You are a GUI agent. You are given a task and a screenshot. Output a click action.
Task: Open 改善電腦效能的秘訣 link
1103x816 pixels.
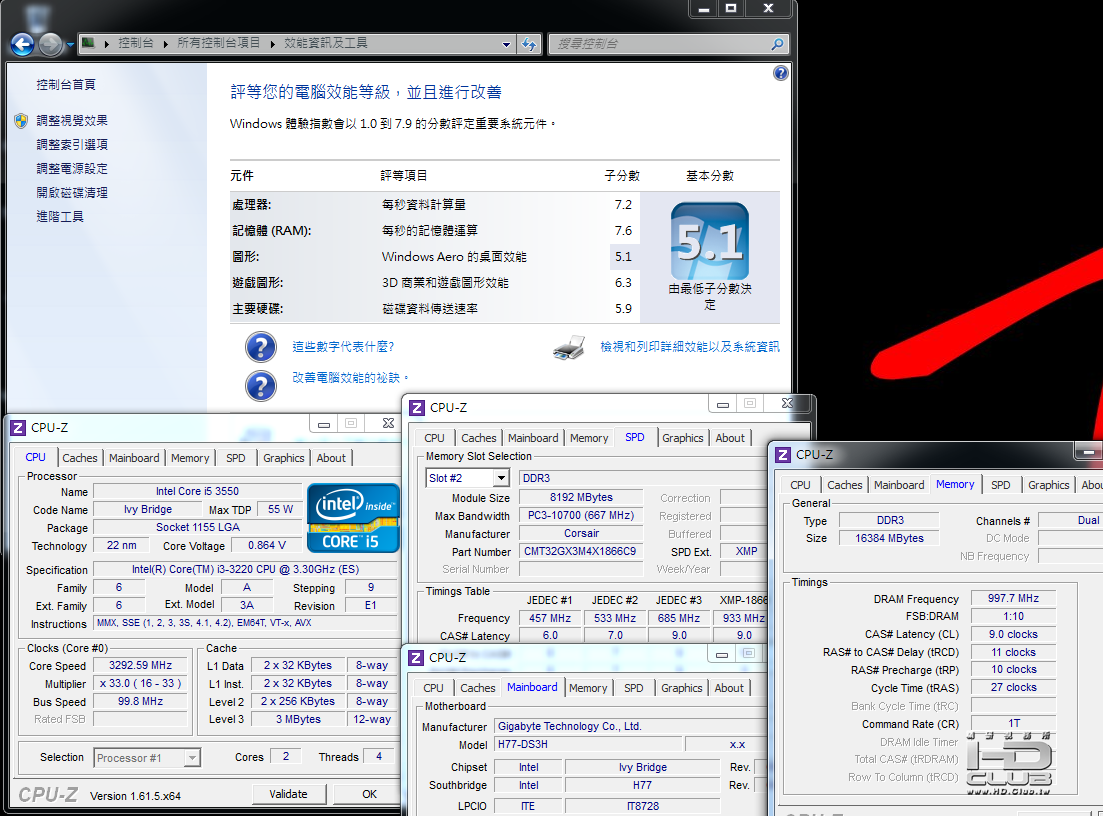click(x=350, y=378)
